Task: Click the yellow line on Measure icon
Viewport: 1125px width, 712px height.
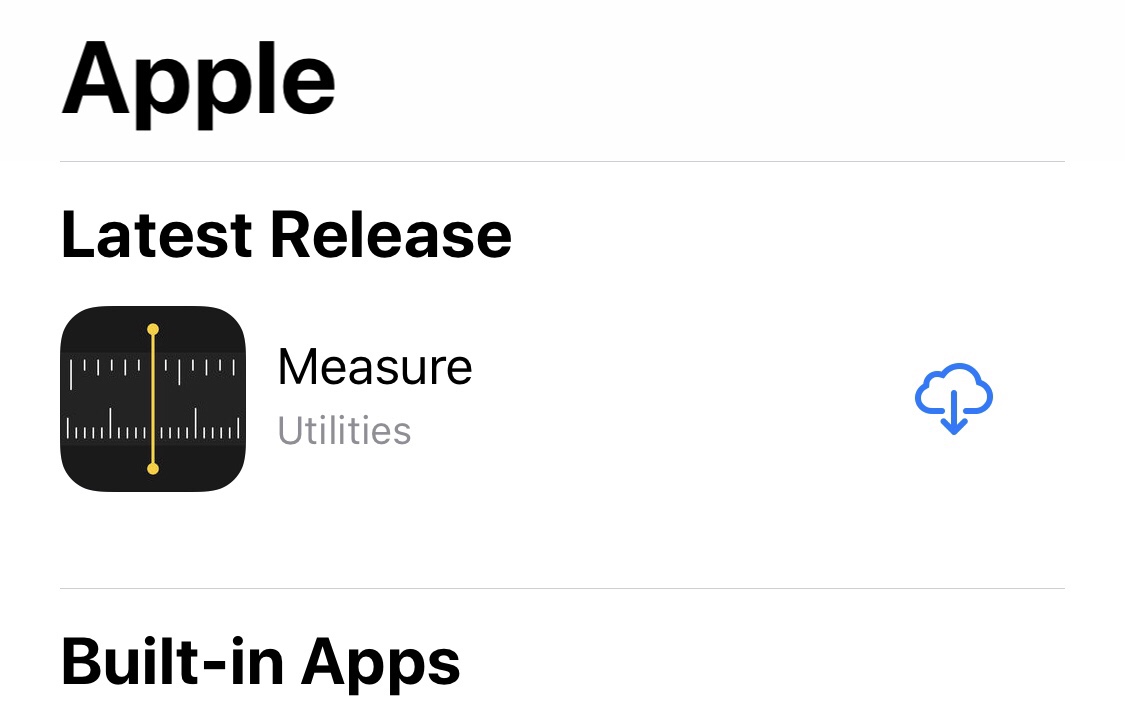Action: (153, 398)
